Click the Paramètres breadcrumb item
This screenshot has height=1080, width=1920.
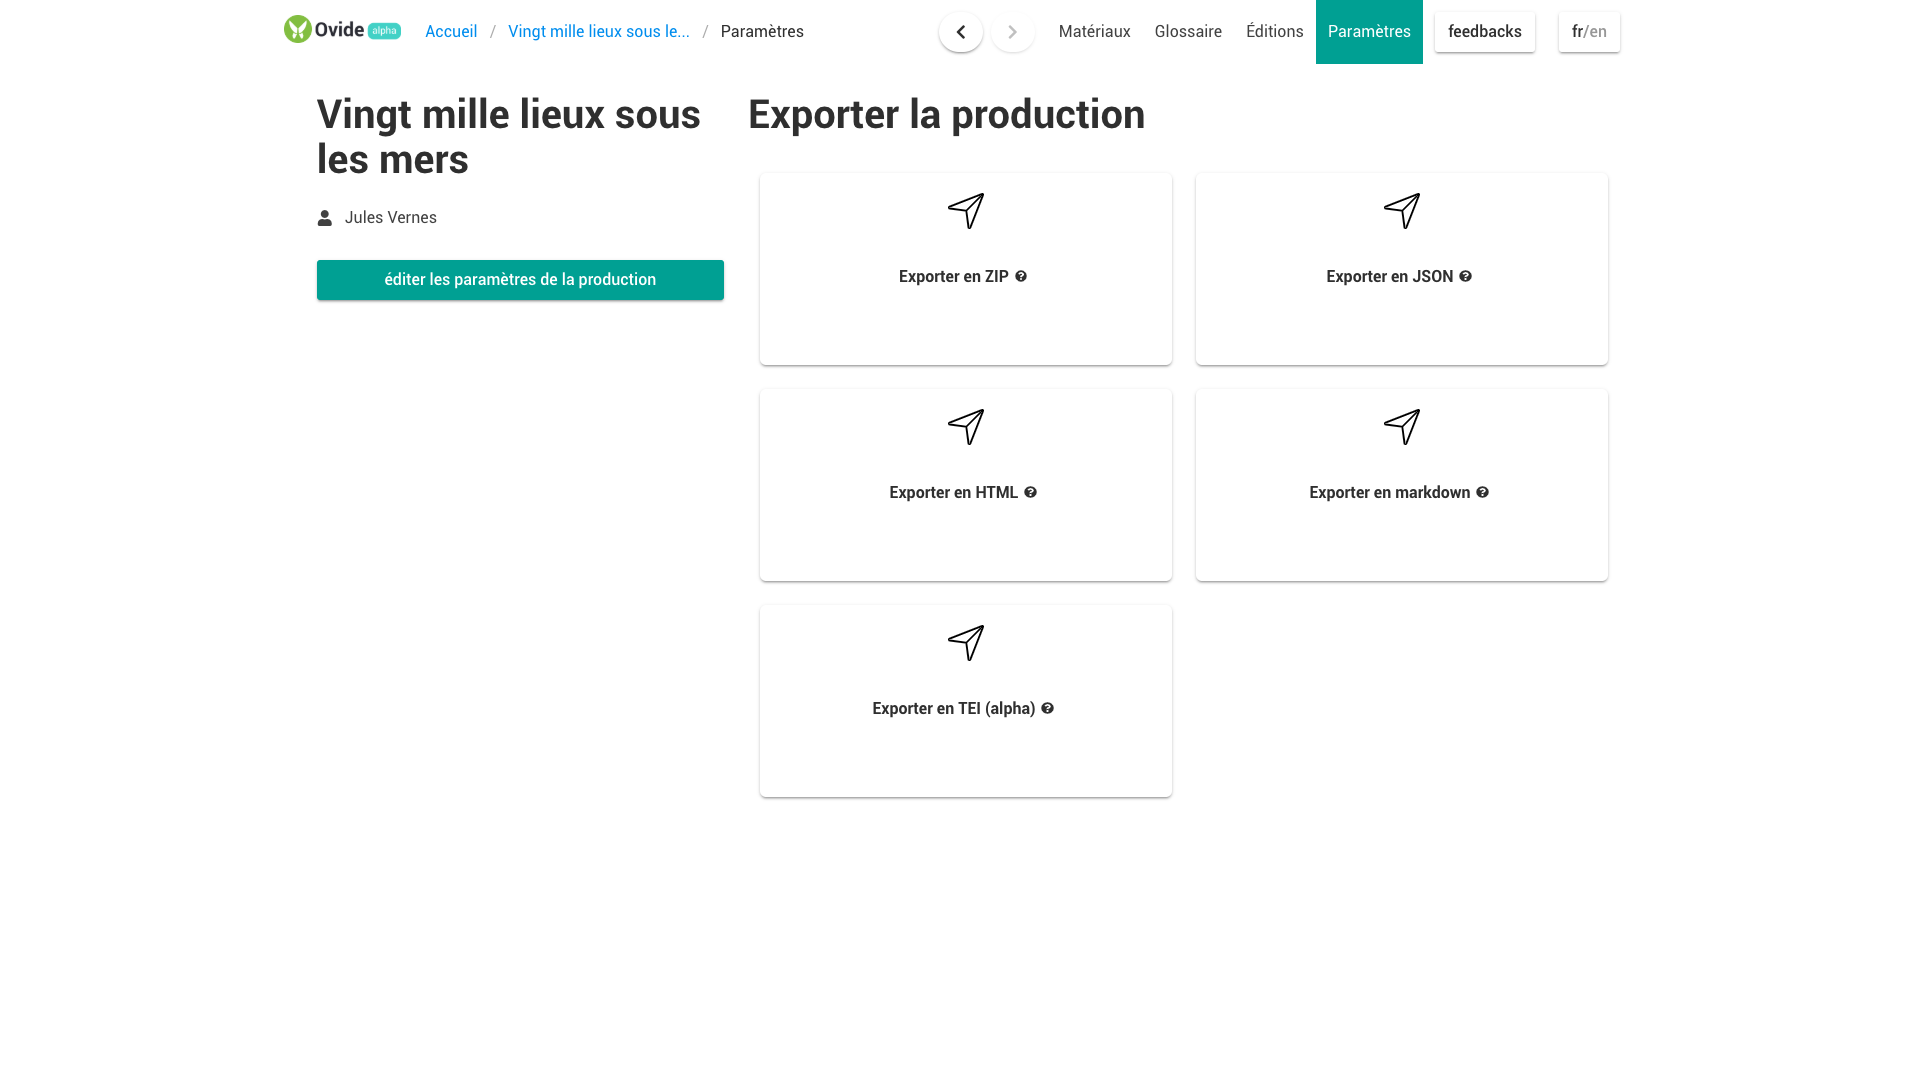[762, 32]
